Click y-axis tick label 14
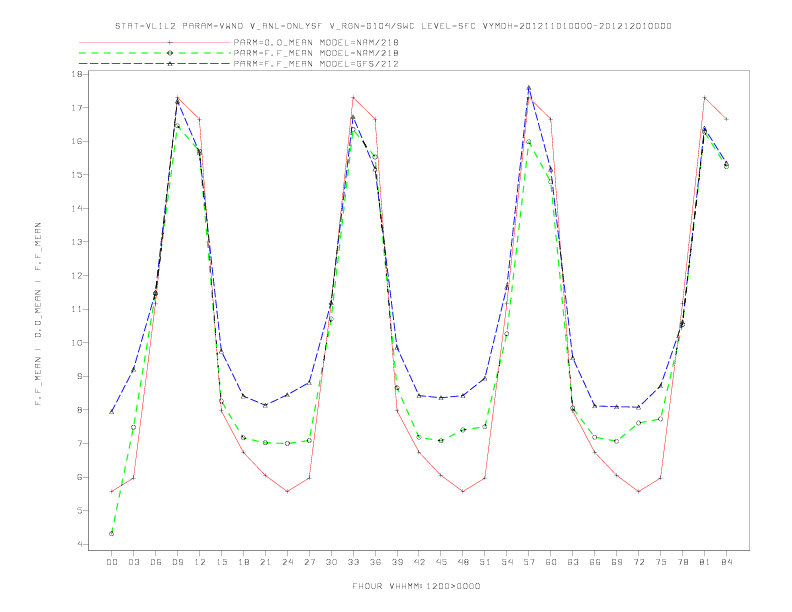Viewport: 792px width, 612px height. tap(77, 209)
